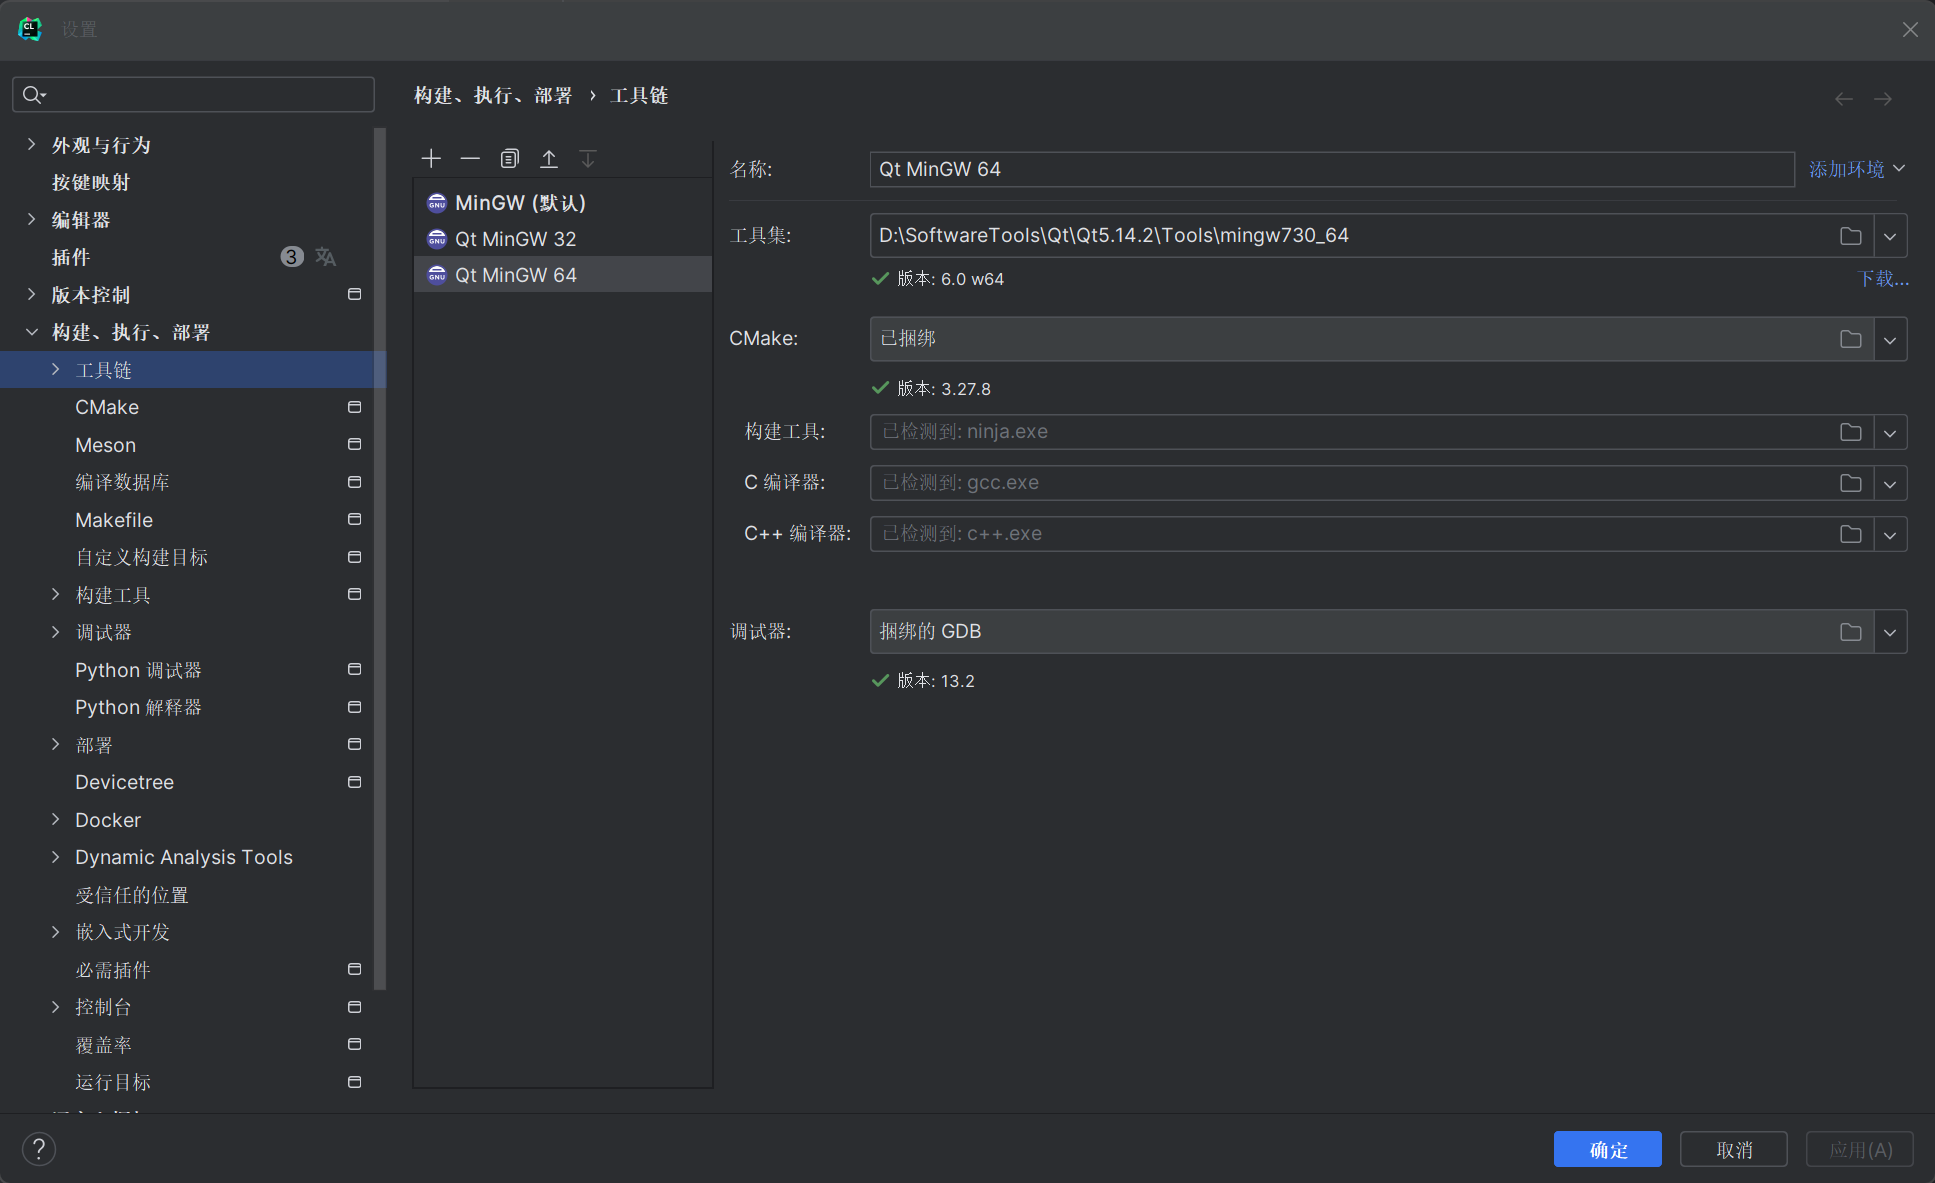Open debugger dropdown arrow

pyautogui.click(x=1890, y=632)
